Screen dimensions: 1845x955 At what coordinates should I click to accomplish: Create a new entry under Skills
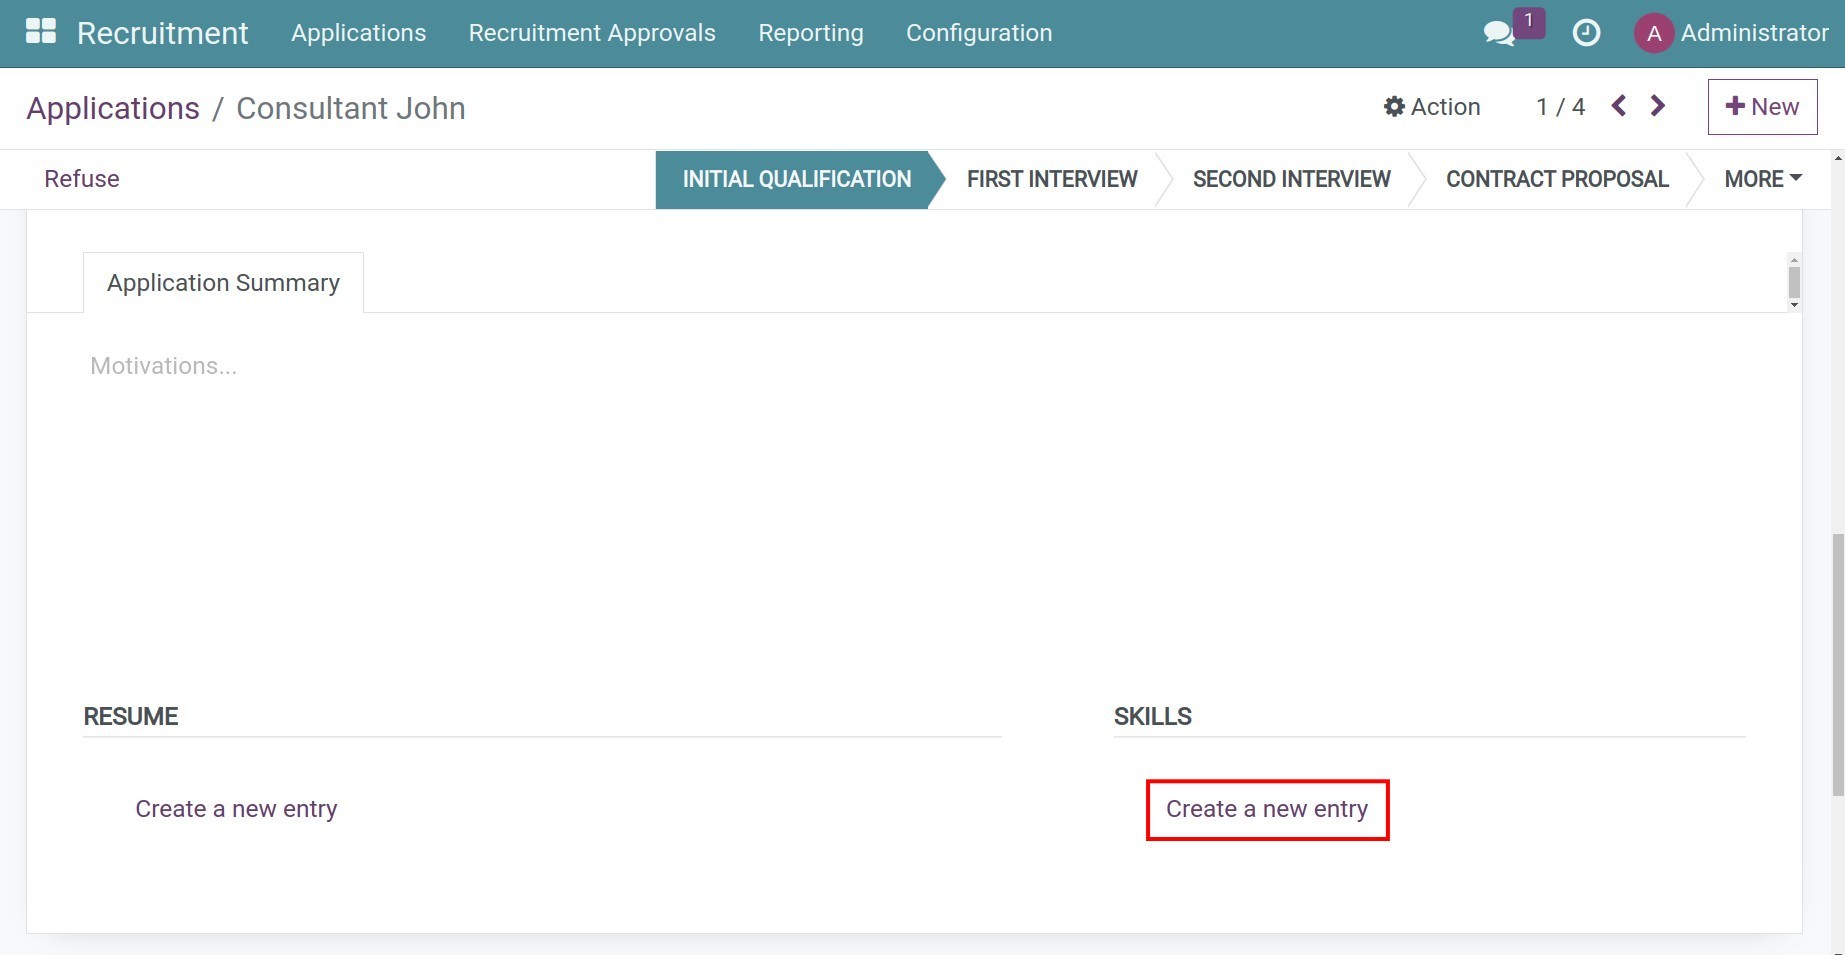[1266, 809]
